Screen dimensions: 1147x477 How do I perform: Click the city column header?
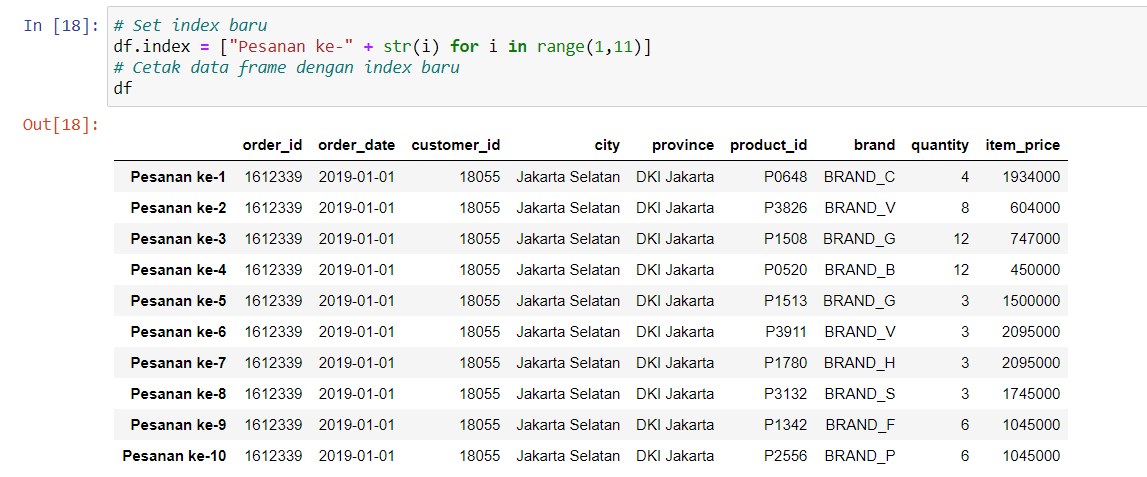click(607, 145)
